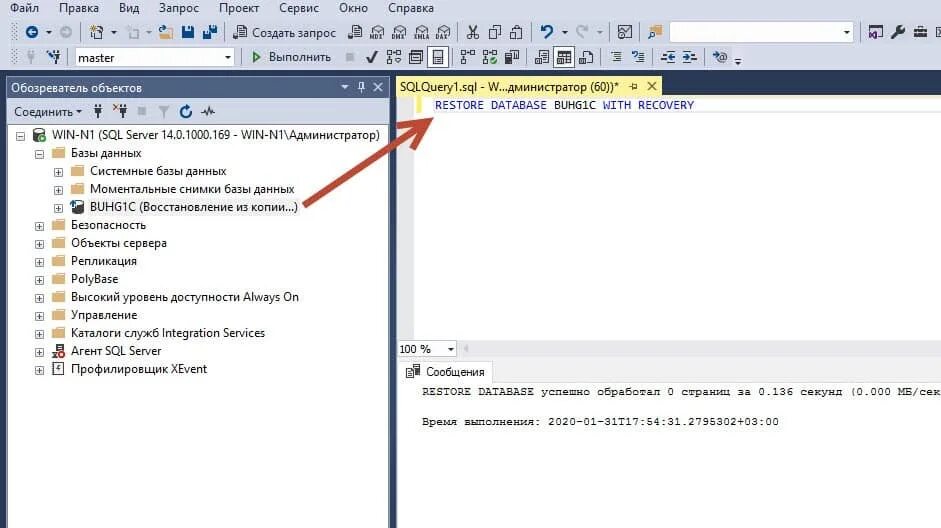Open a file with the folder icon
Image resolution: width=941 pixels, height=528 pixels.
tap(166, 32)
